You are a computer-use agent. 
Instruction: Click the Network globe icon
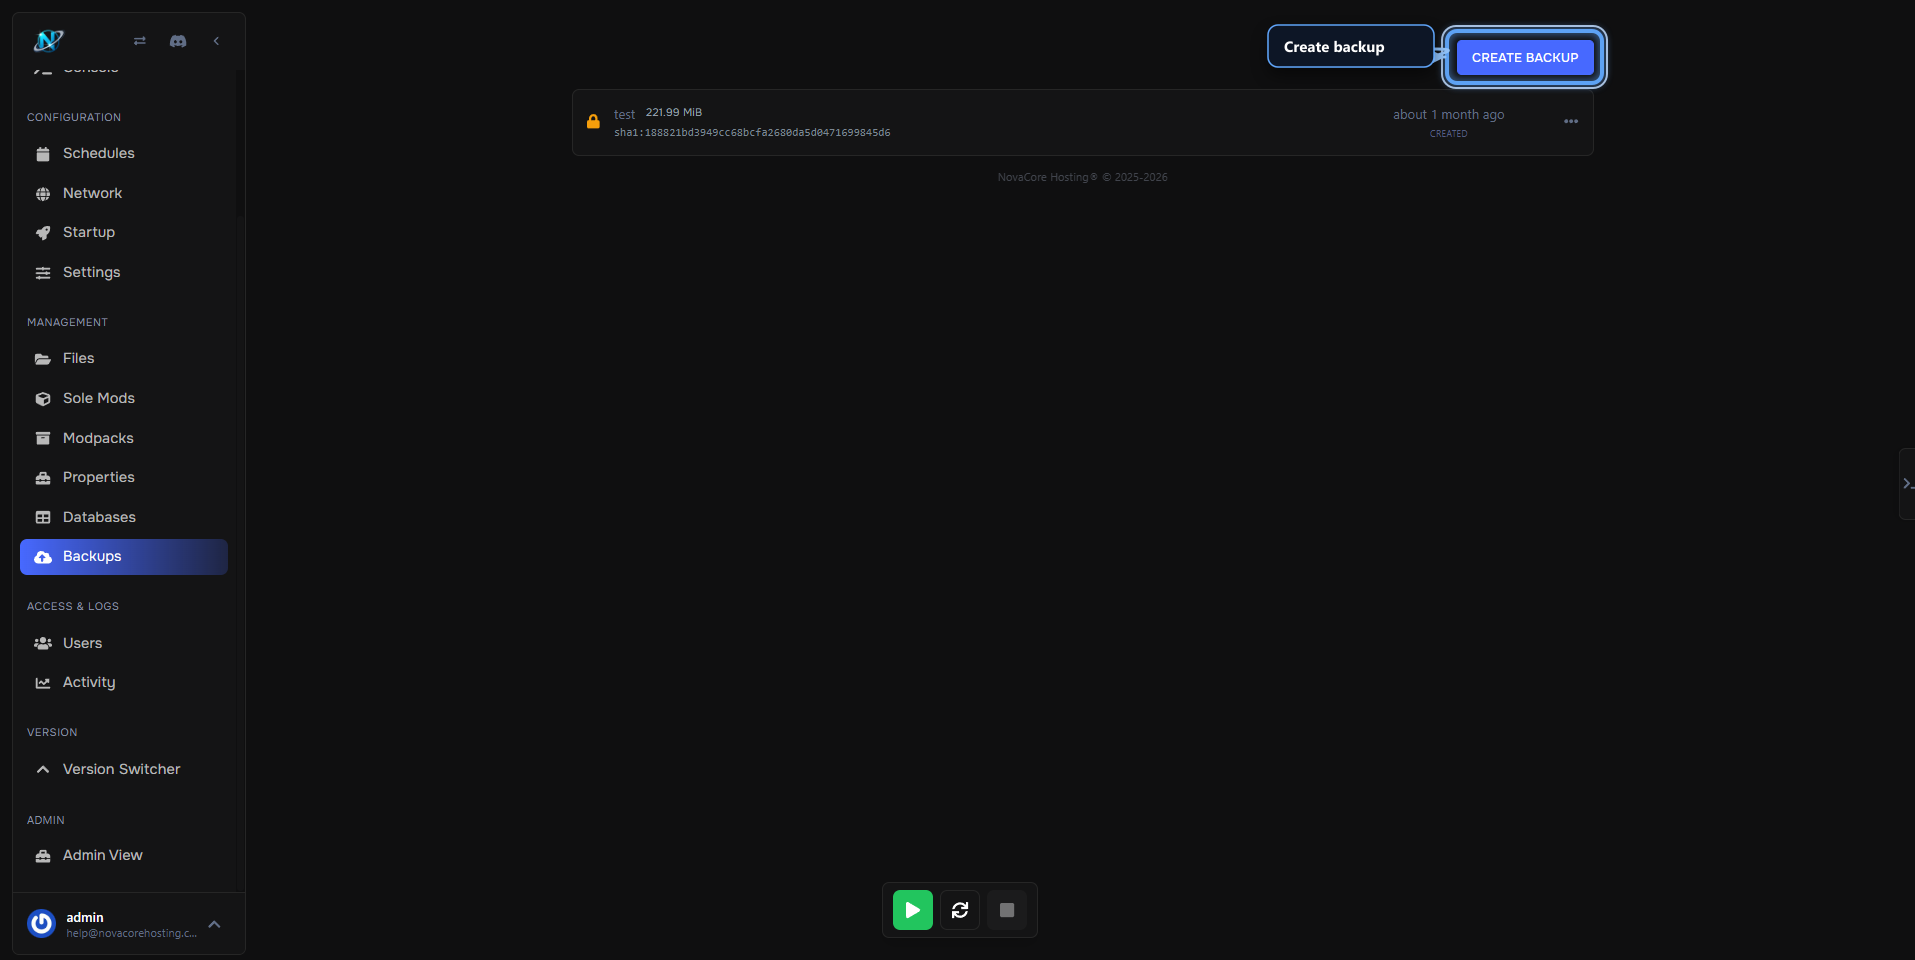point(43,194)
